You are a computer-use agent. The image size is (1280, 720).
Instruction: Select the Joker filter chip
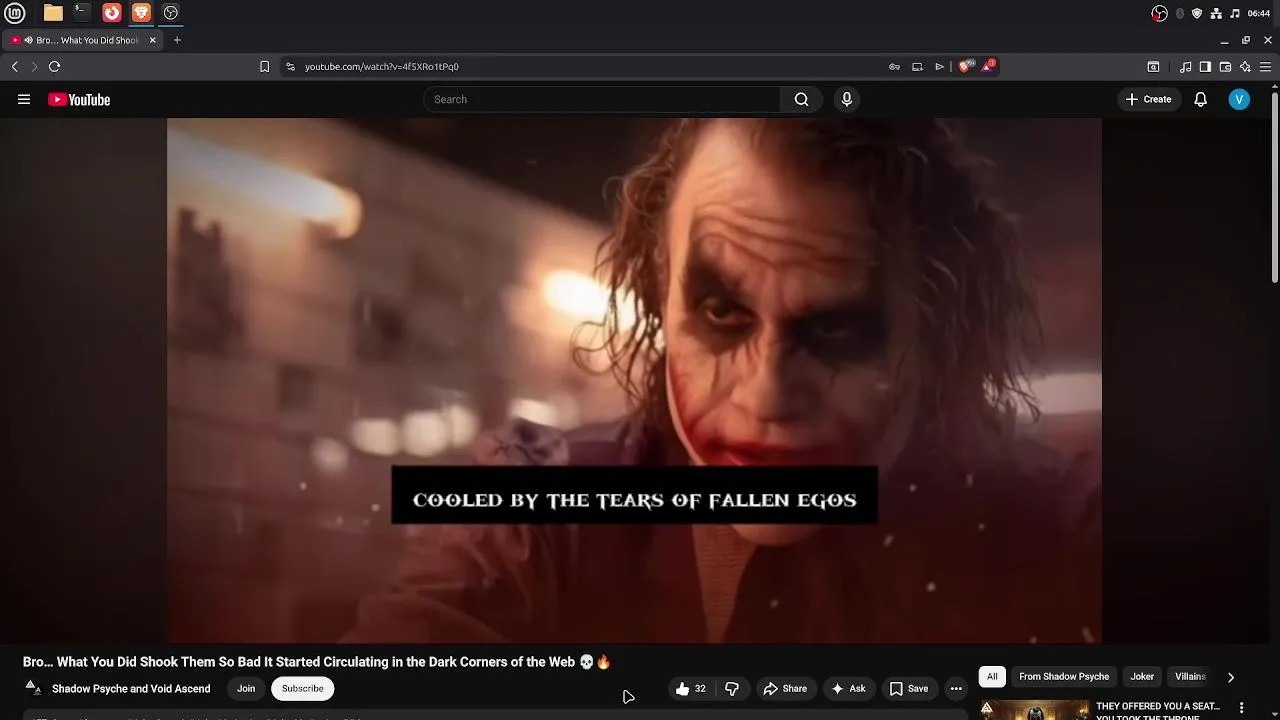pyautogui.click(x=1142, y=677)
